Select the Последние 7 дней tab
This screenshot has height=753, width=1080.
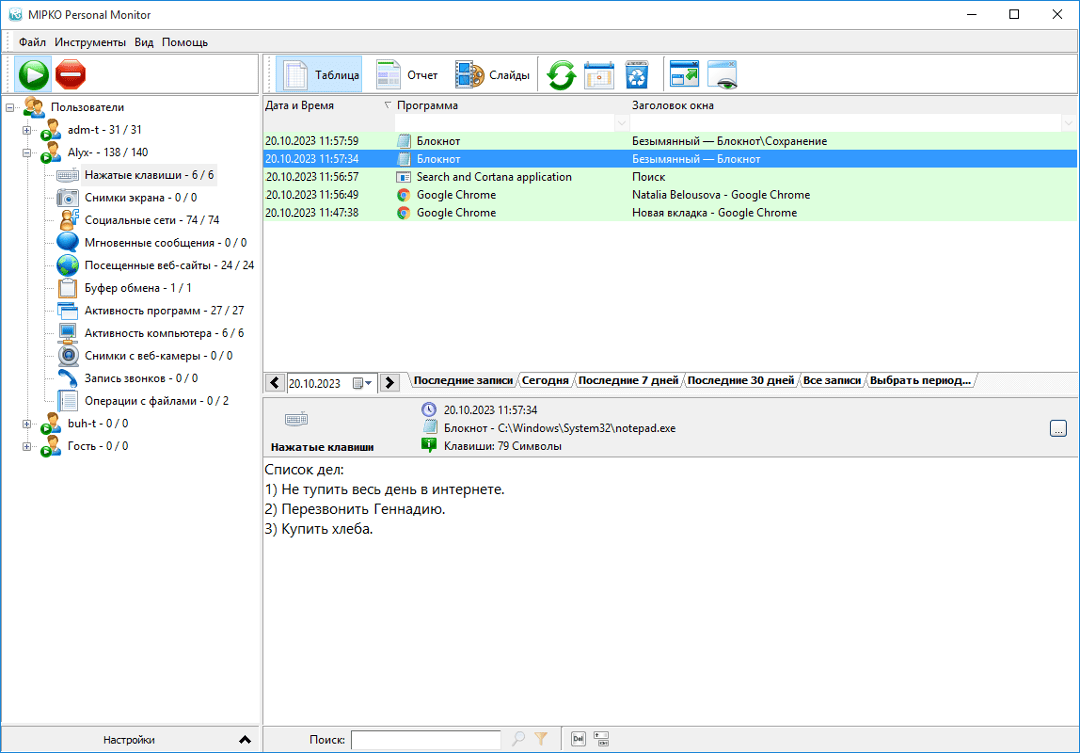tap(628, 381)
